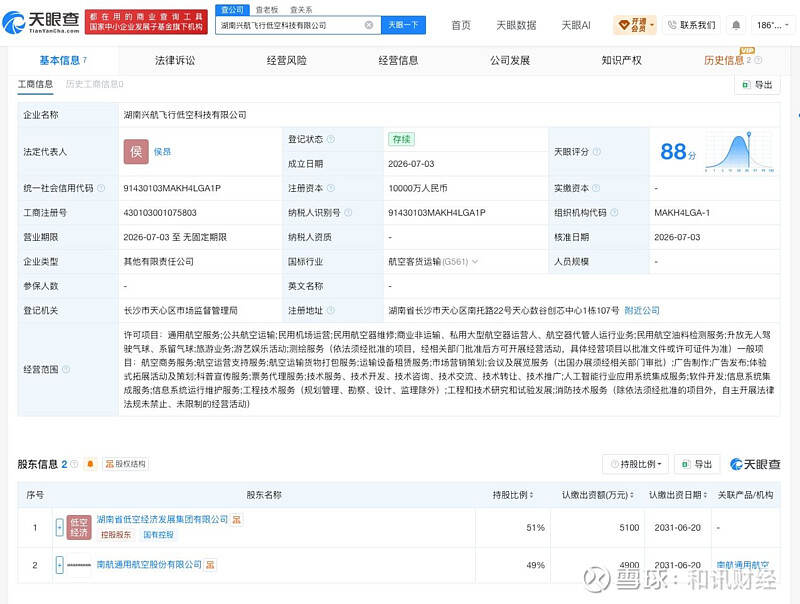Click the info icon beside 注册资本
This screenshot has height=604, width=800.
tap(331, 188)
